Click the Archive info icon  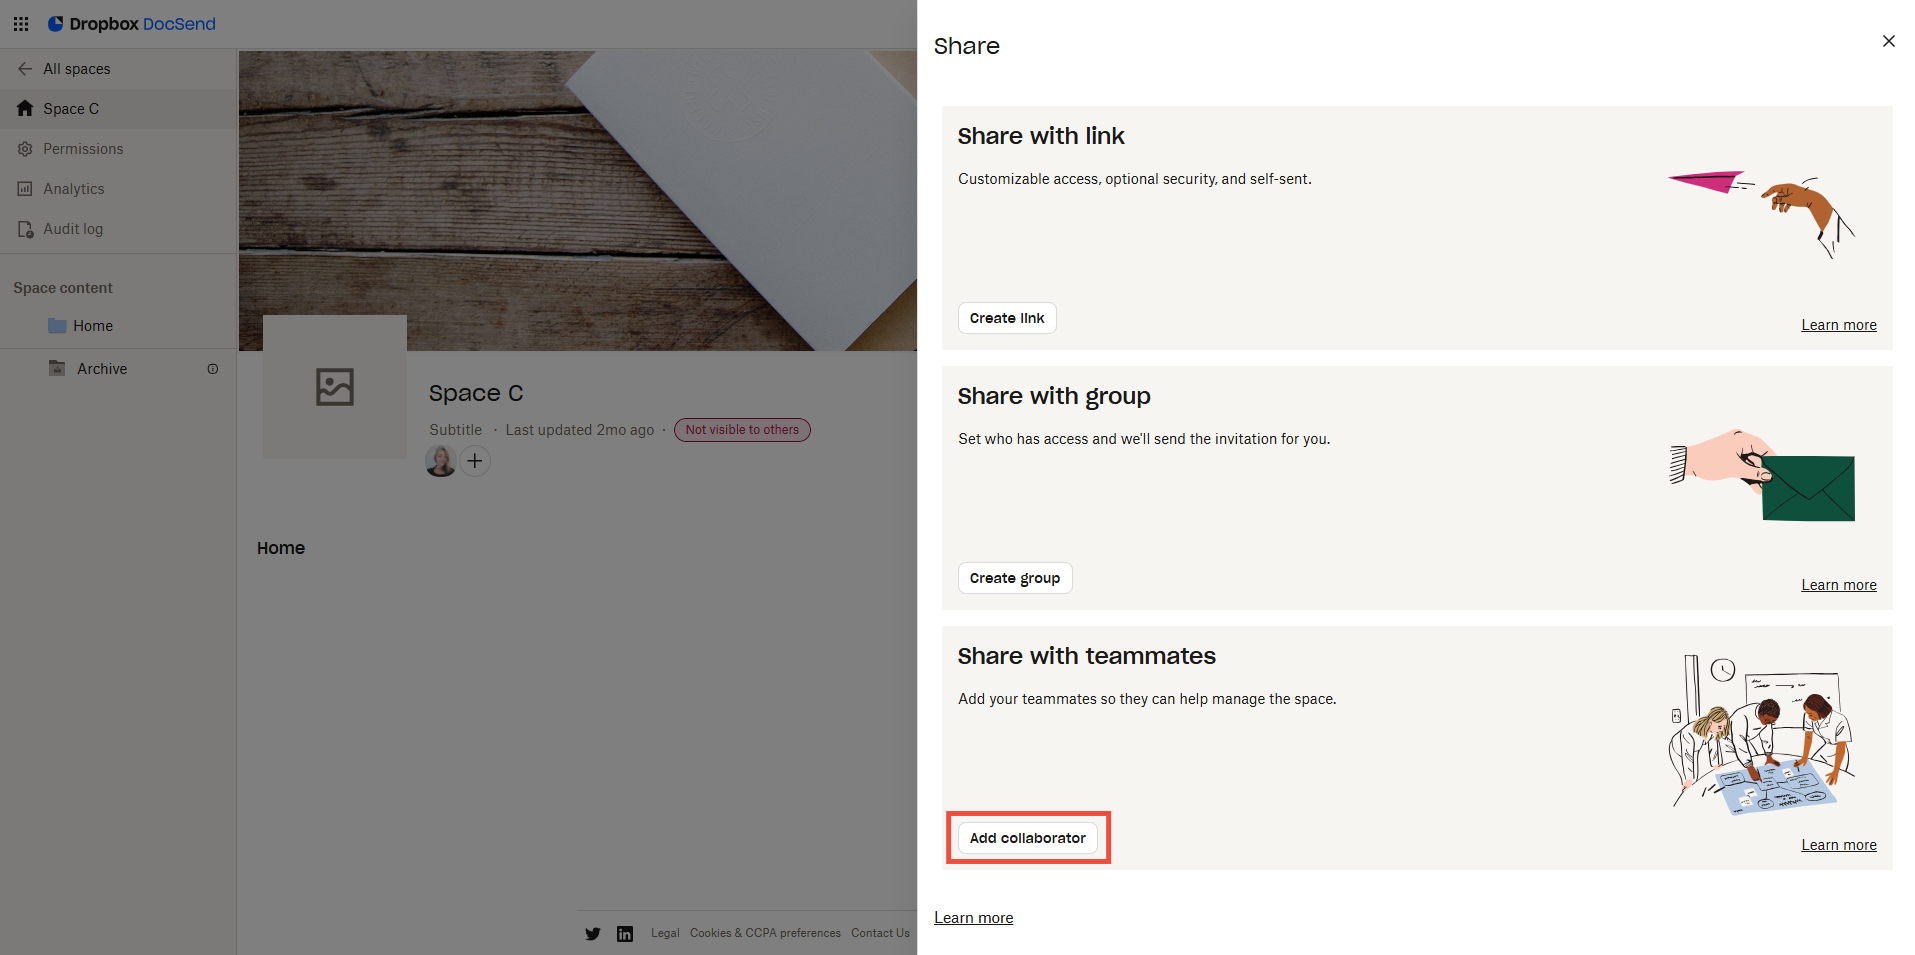click(x=213, y=369)
